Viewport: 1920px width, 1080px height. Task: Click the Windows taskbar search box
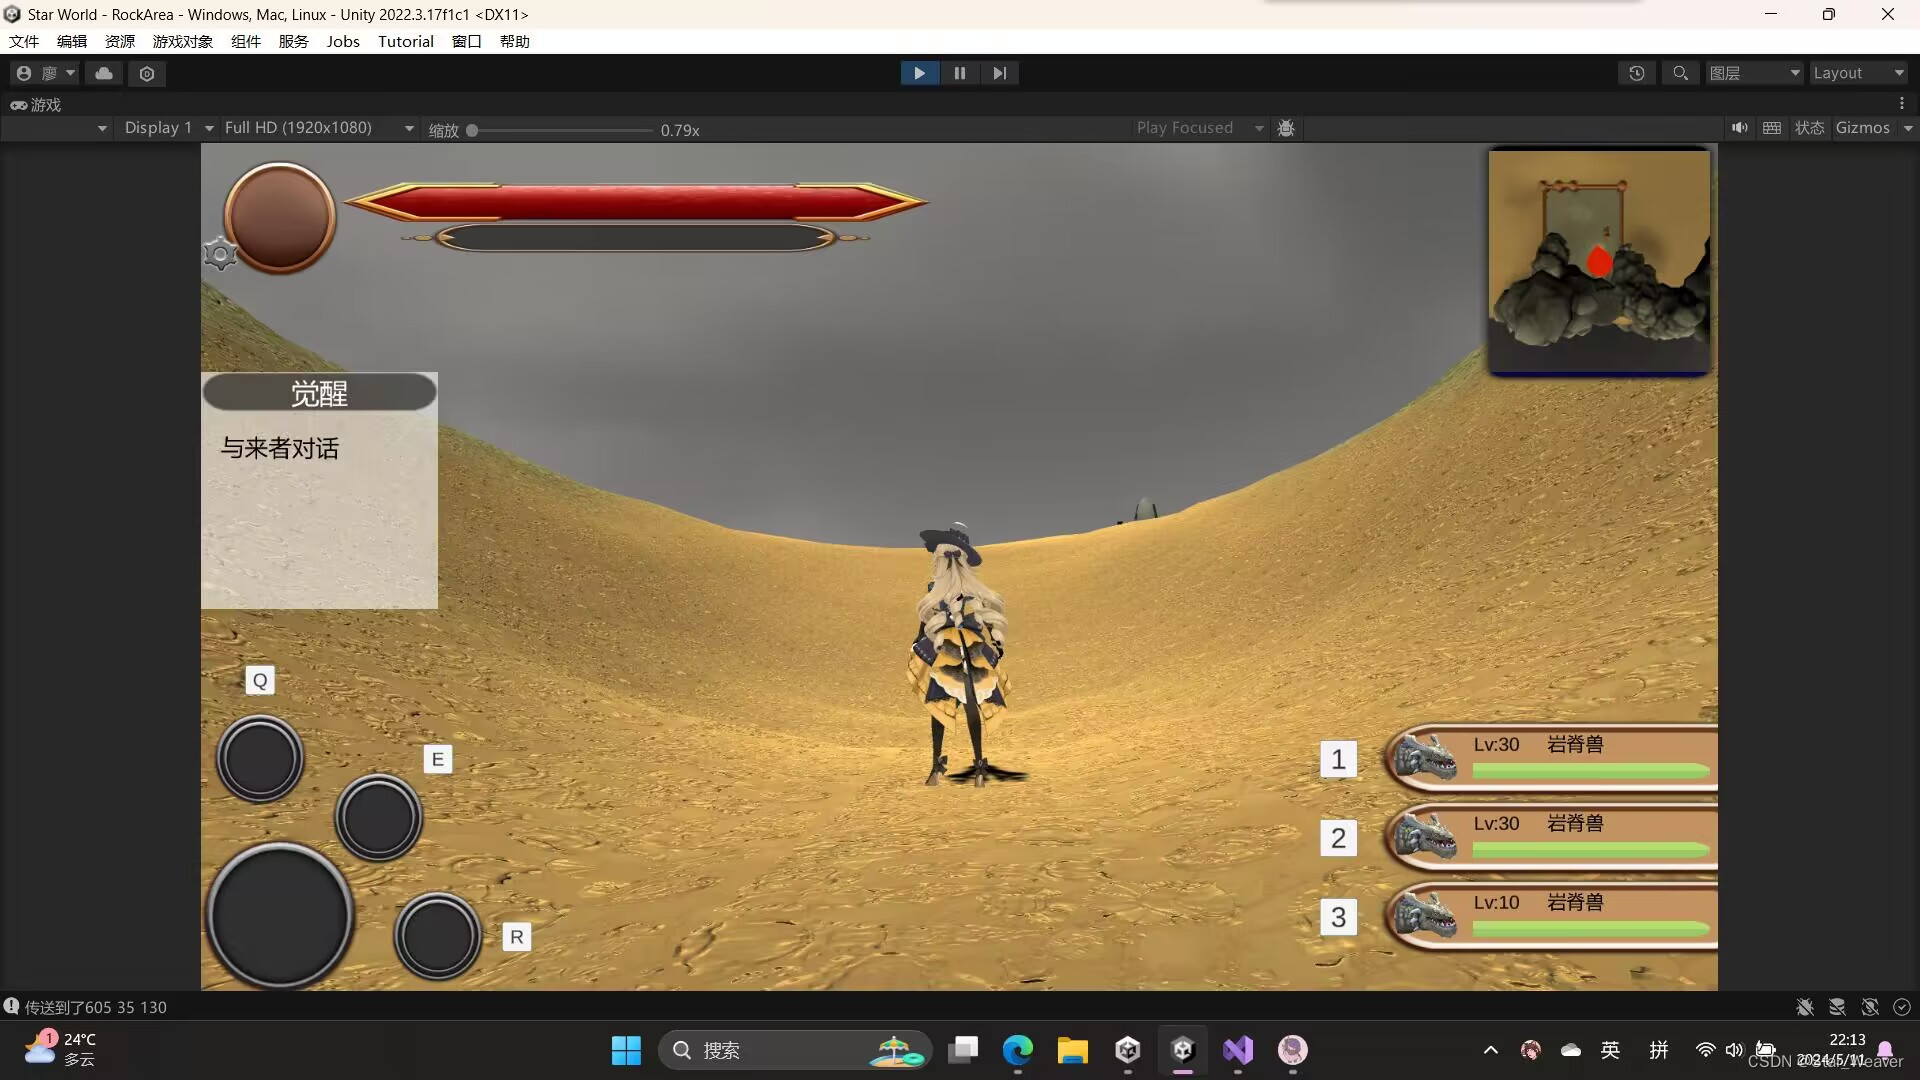[795, 1050]
